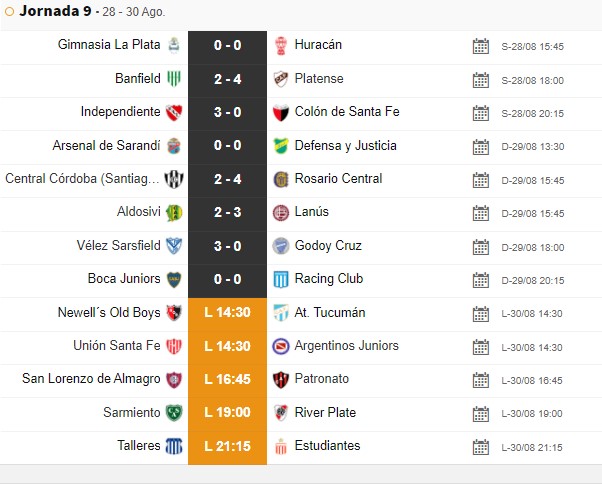Open the Rosario Central team link

[x=338, y=178]
